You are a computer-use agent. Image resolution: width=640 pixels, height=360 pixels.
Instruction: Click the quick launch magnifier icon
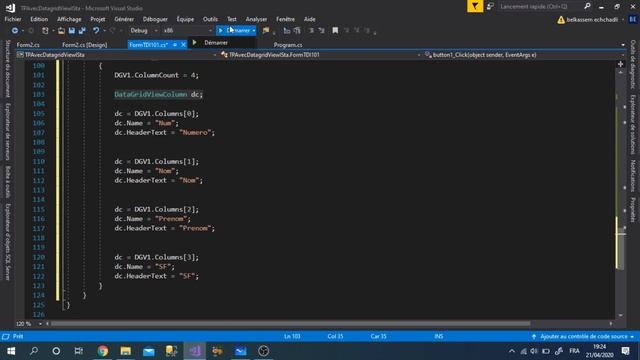[587, 7]
